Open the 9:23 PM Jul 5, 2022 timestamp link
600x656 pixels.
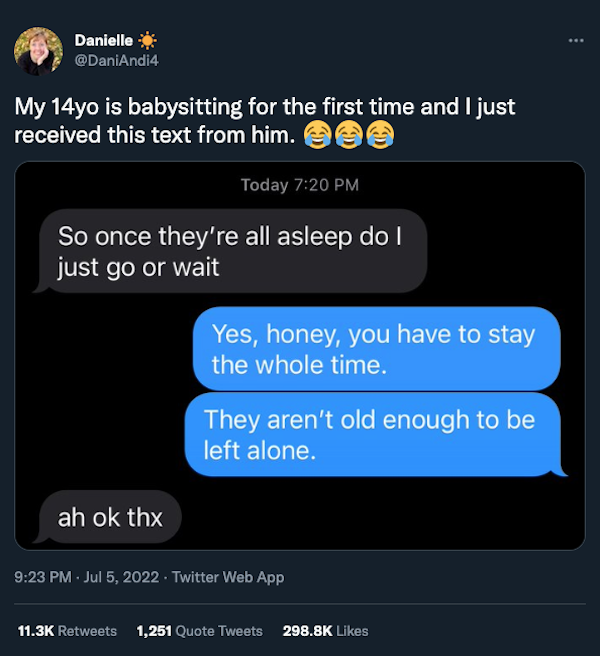[x=88, y=577]
